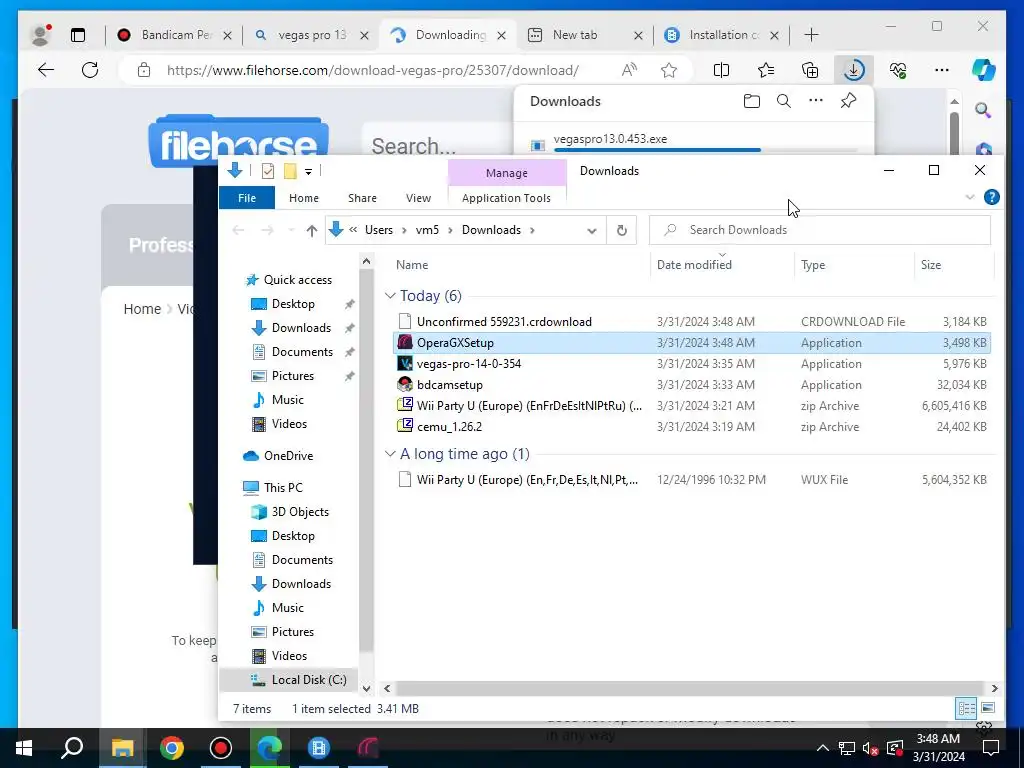Viewport: 1024px width, 768px height.
Task: Switch Explorer to details view button
Action: [x=966, y=708]
